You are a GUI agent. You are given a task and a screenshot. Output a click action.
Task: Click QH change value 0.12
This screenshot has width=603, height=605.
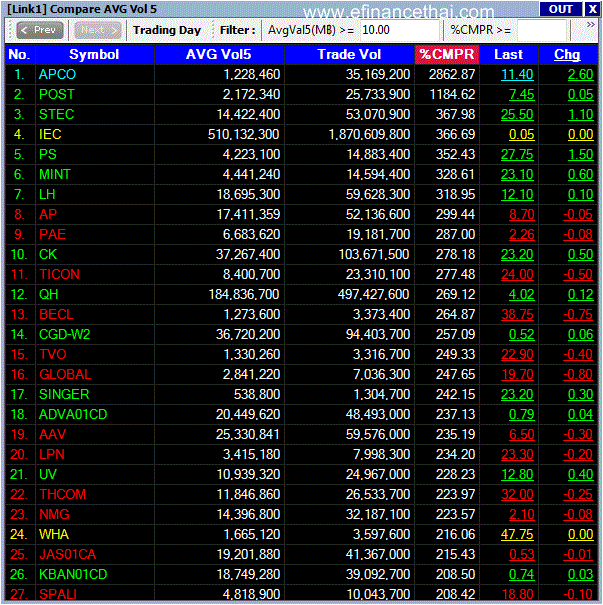[x=580, y=294]
